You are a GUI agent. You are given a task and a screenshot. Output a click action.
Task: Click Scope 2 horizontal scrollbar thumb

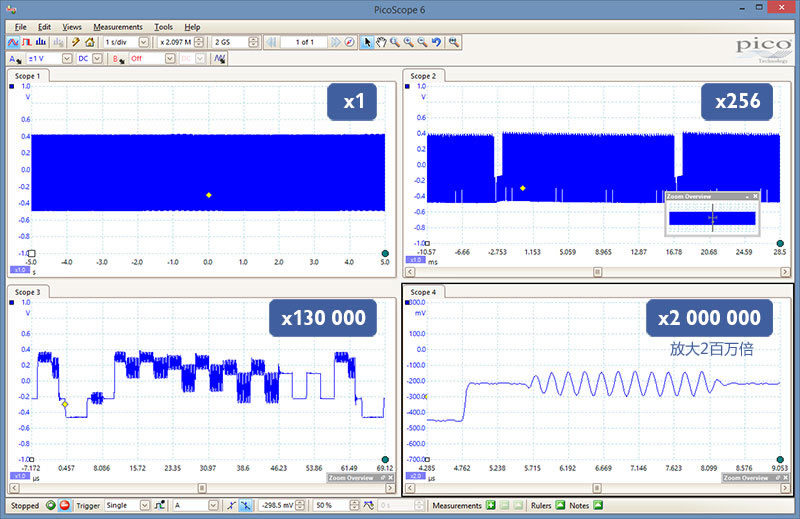tap(597, 272)
